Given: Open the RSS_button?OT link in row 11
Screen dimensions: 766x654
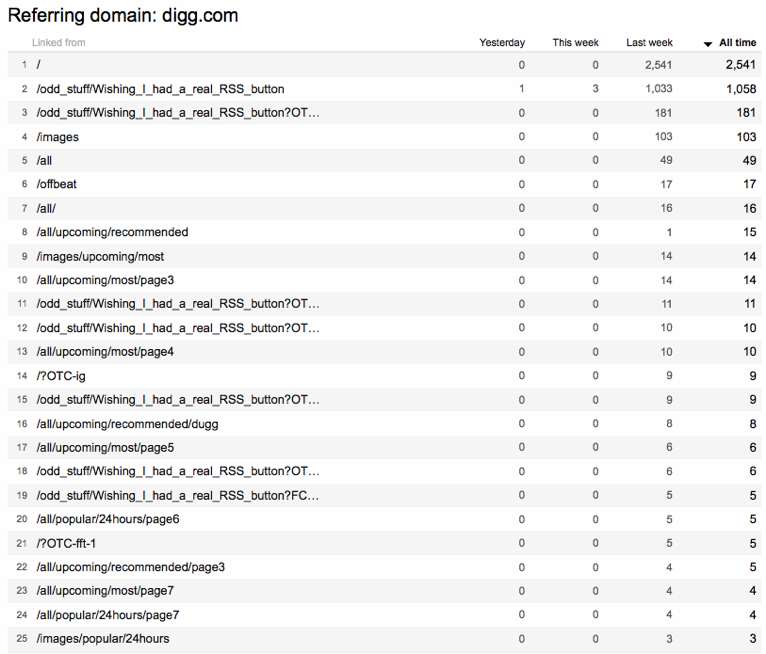Looking at the screenshot, I should click(x=178, y=304).
